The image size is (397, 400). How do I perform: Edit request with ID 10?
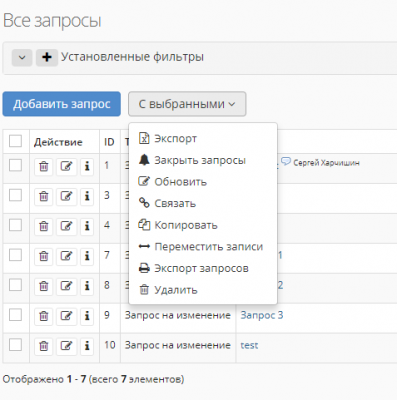point(66,346)
